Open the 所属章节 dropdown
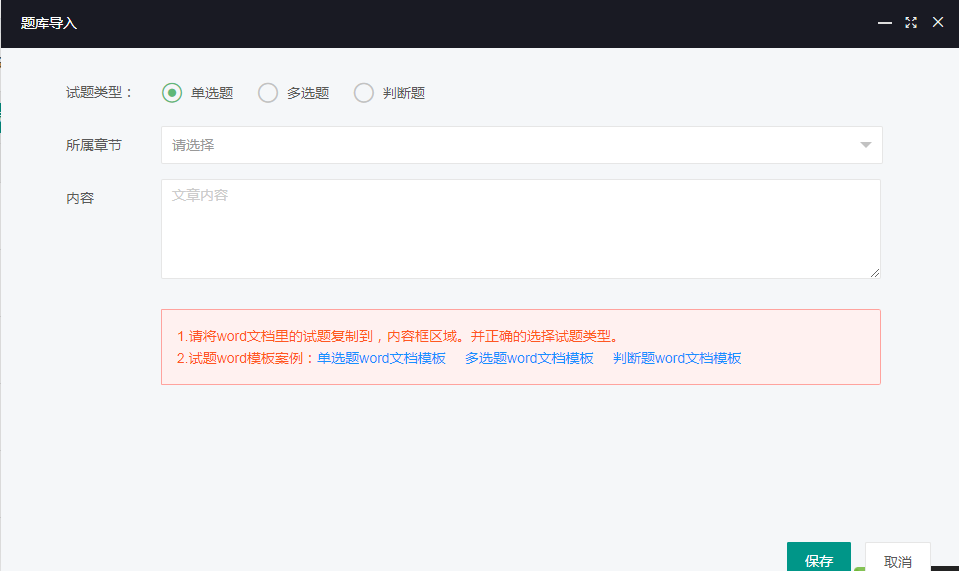 [522, 145]
